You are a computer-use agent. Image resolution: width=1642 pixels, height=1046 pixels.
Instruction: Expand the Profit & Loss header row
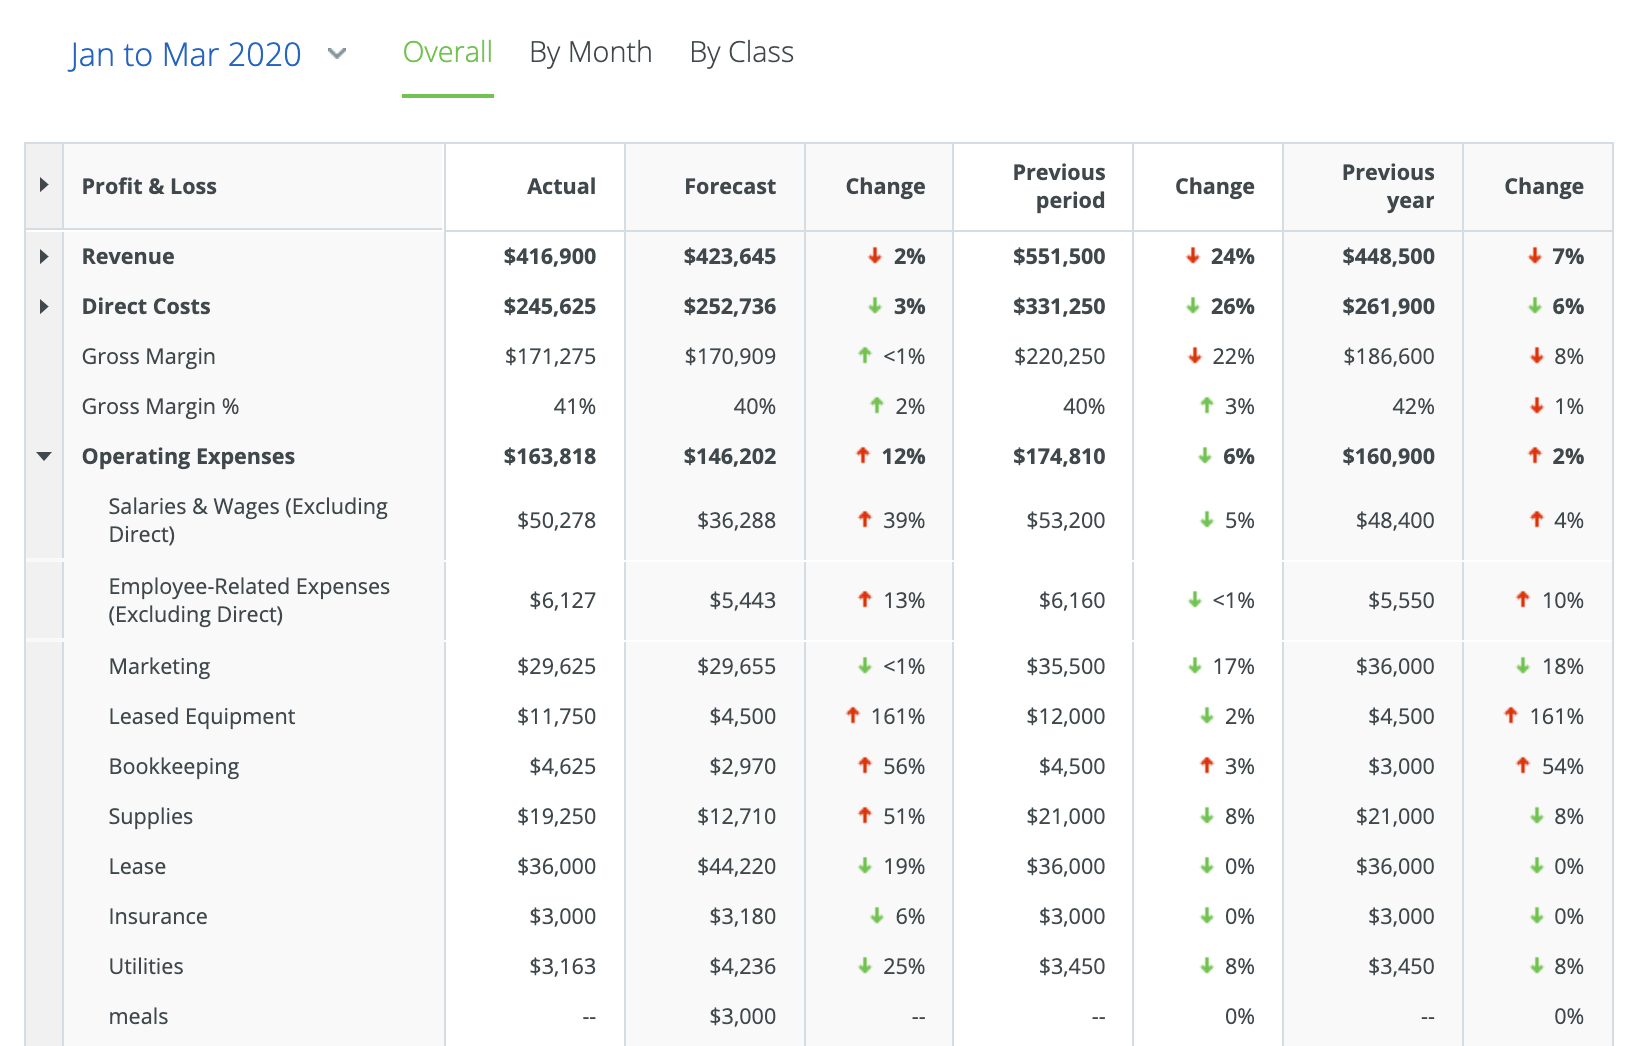click(x=44, y=185)
